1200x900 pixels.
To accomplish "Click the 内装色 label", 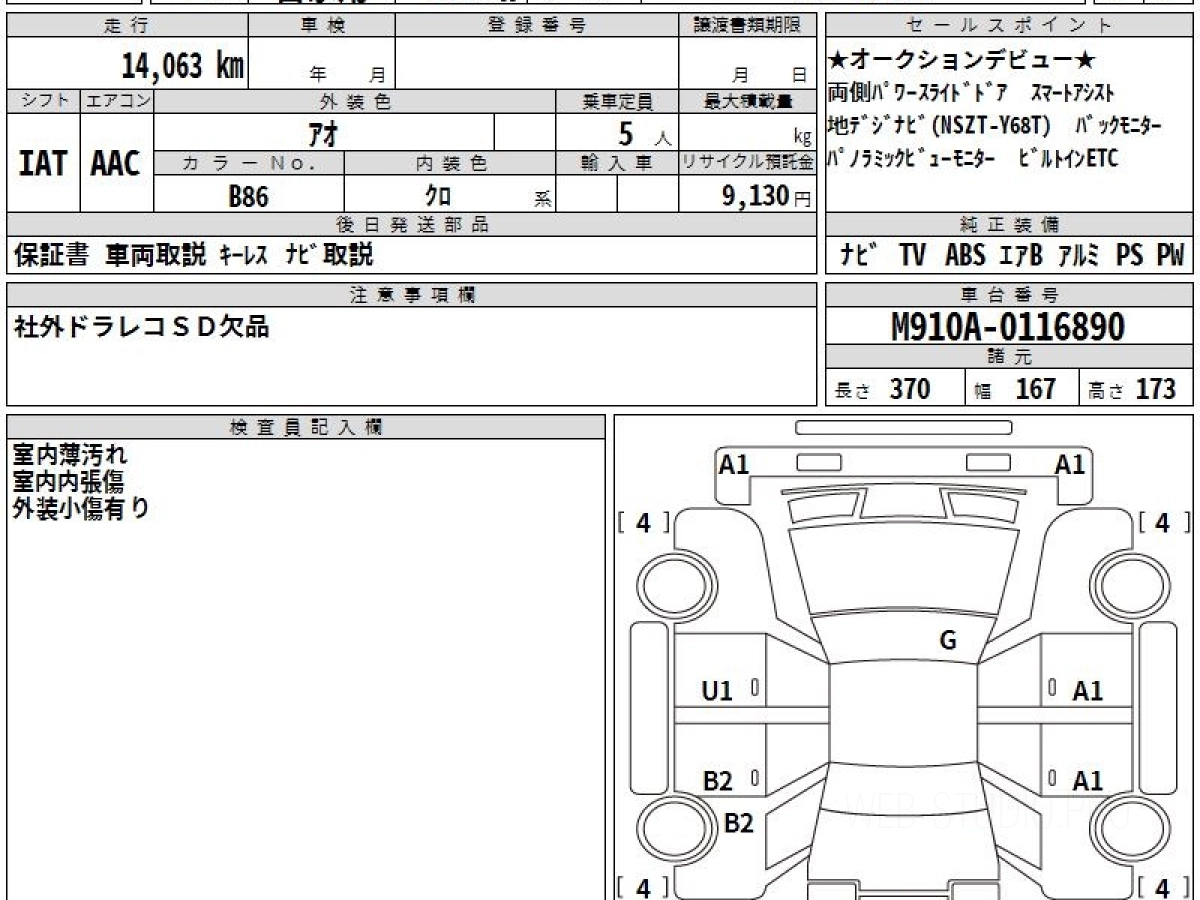I will point(450,163).
